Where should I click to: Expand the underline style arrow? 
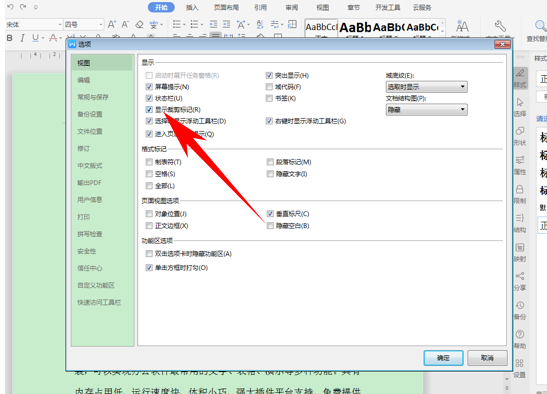click(x=43, y=38)
